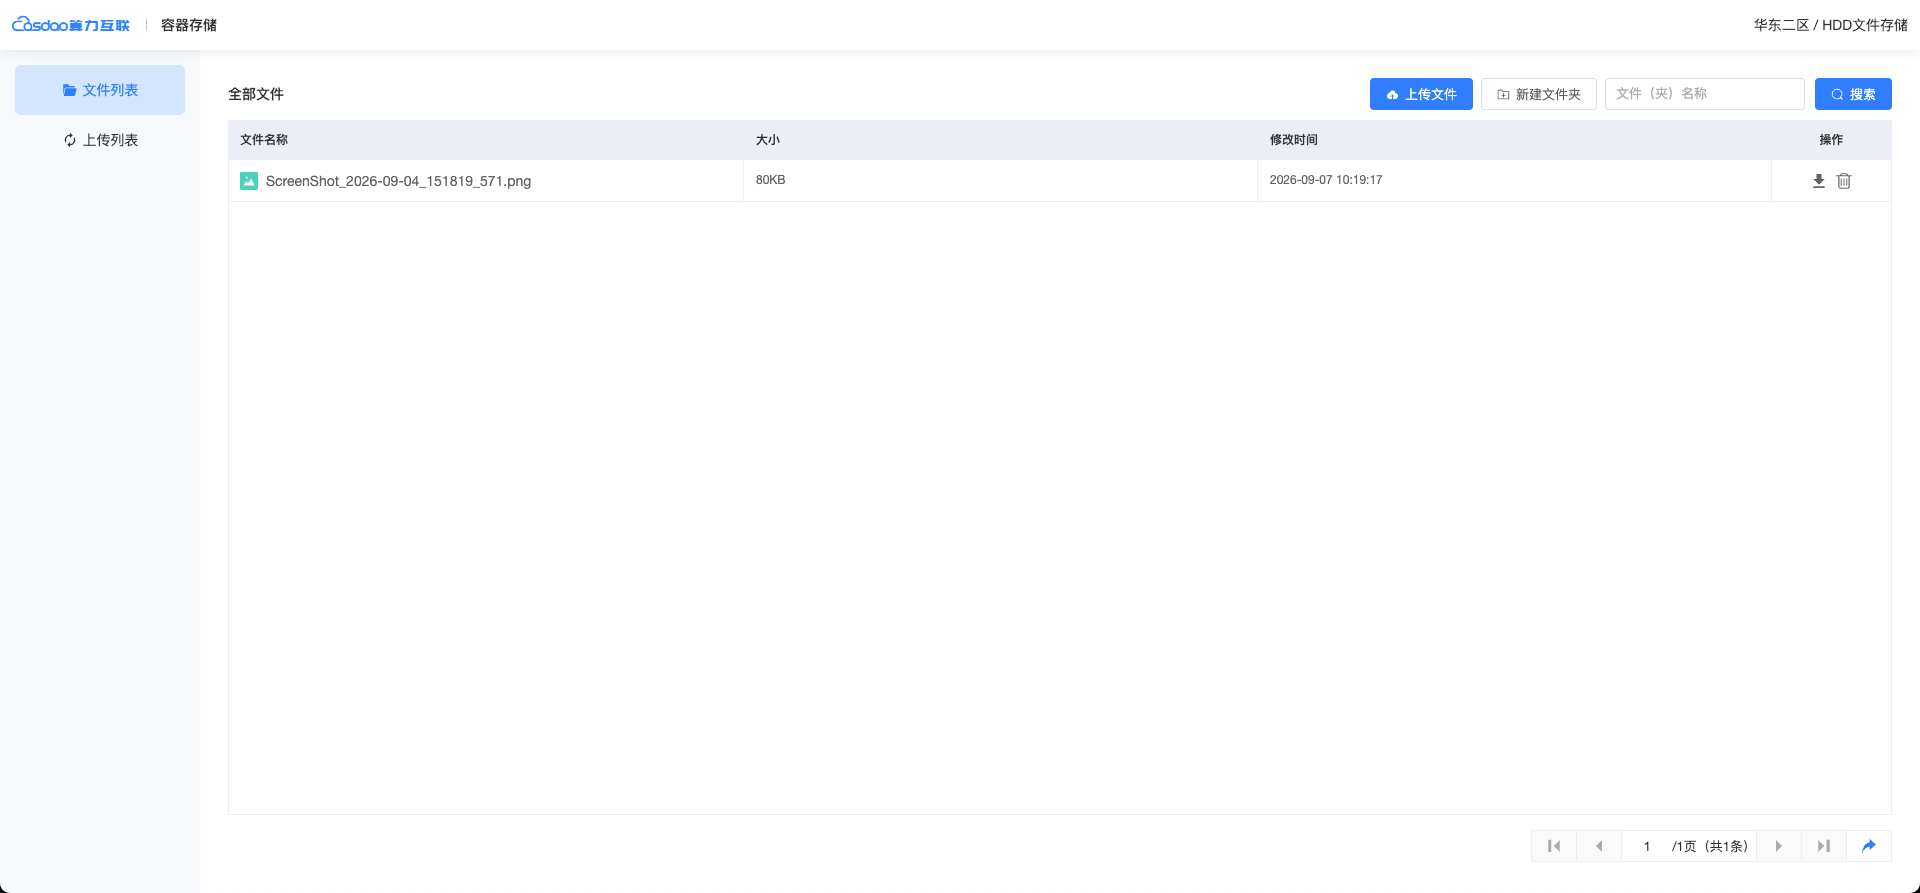Download the ScreenShot png file
Viewport: 1920px width, 893px height.
pos(1818,181)
